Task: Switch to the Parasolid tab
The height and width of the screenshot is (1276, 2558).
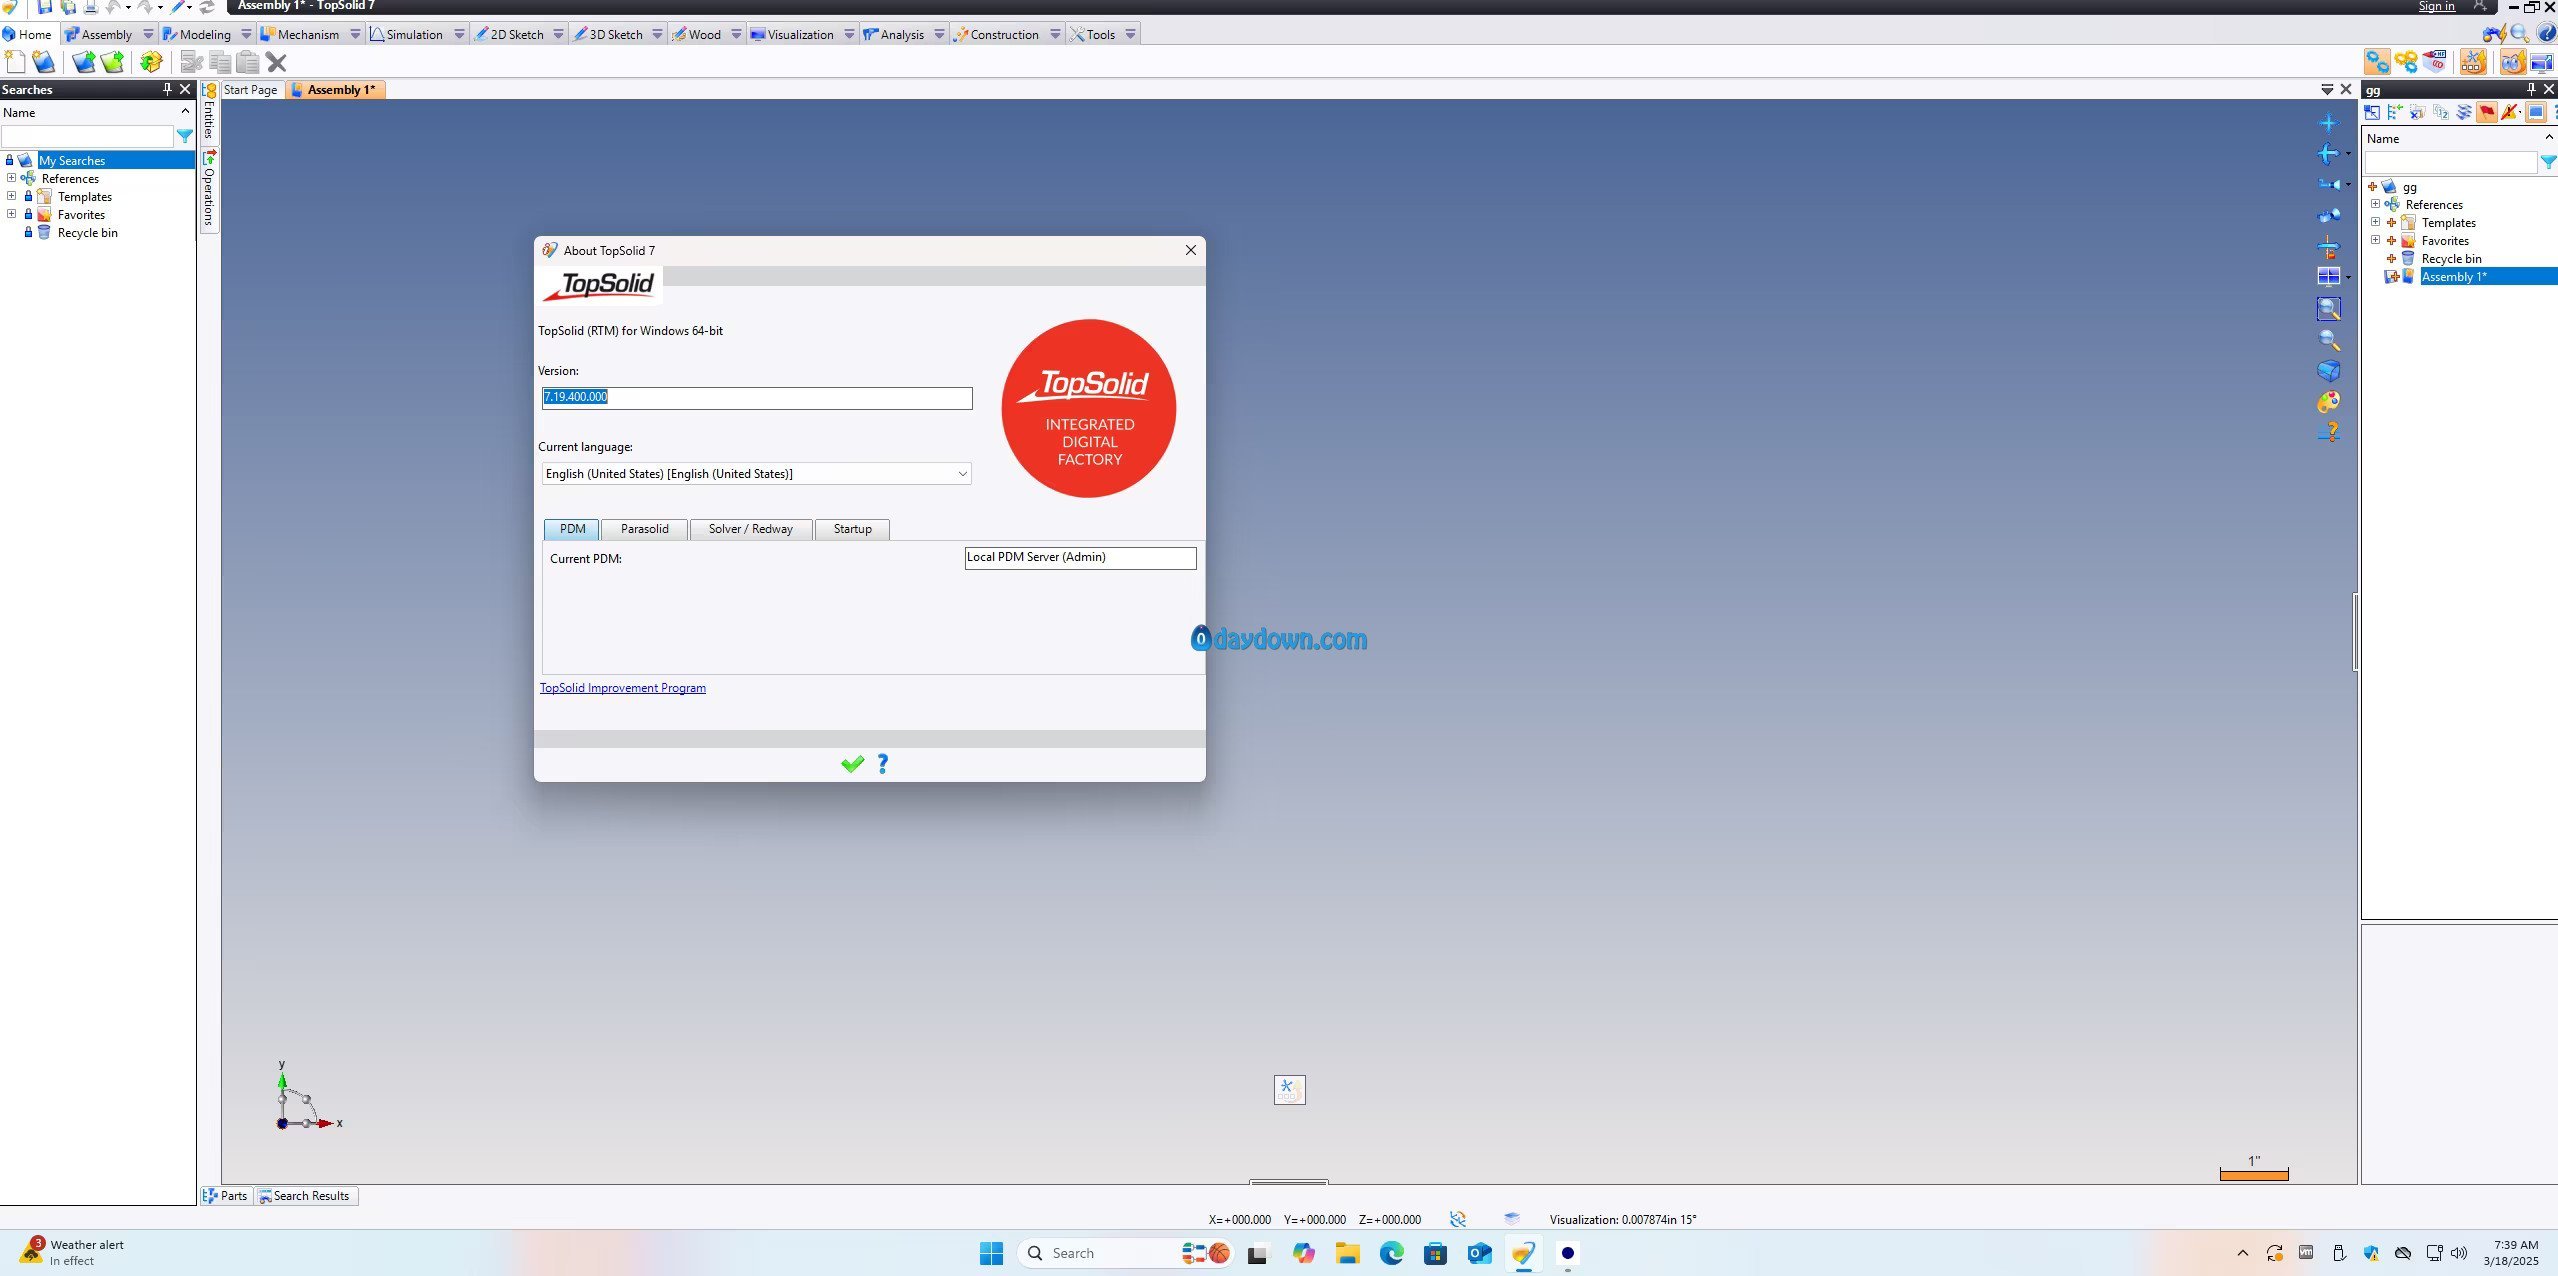Action: (x=645, y=529)
